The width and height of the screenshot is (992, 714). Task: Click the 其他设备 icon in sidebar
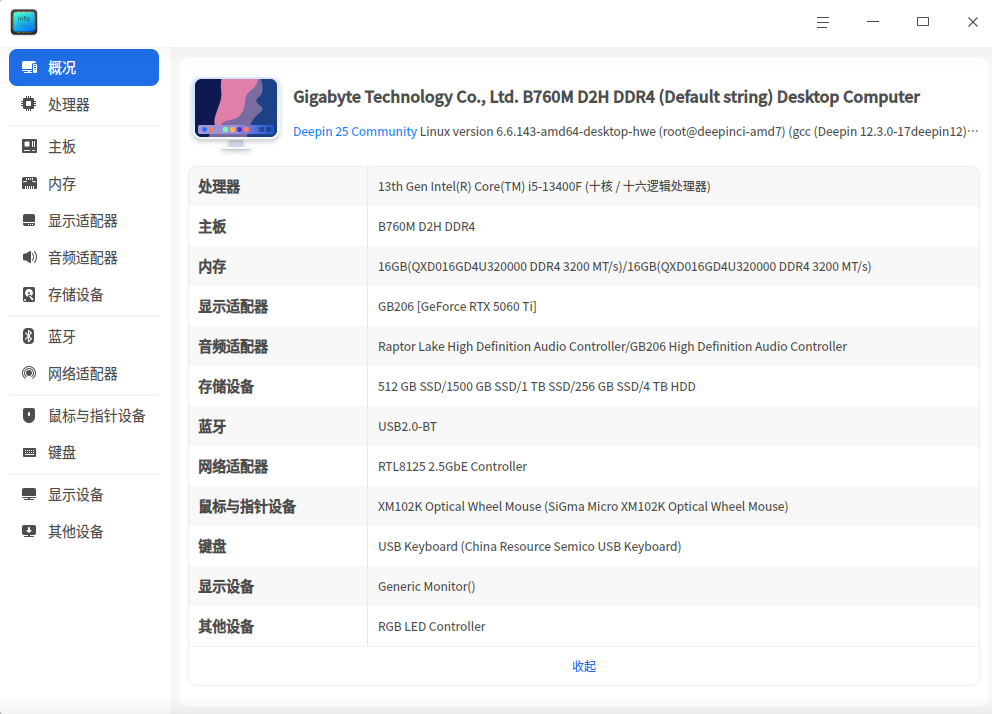coord(29,531)
